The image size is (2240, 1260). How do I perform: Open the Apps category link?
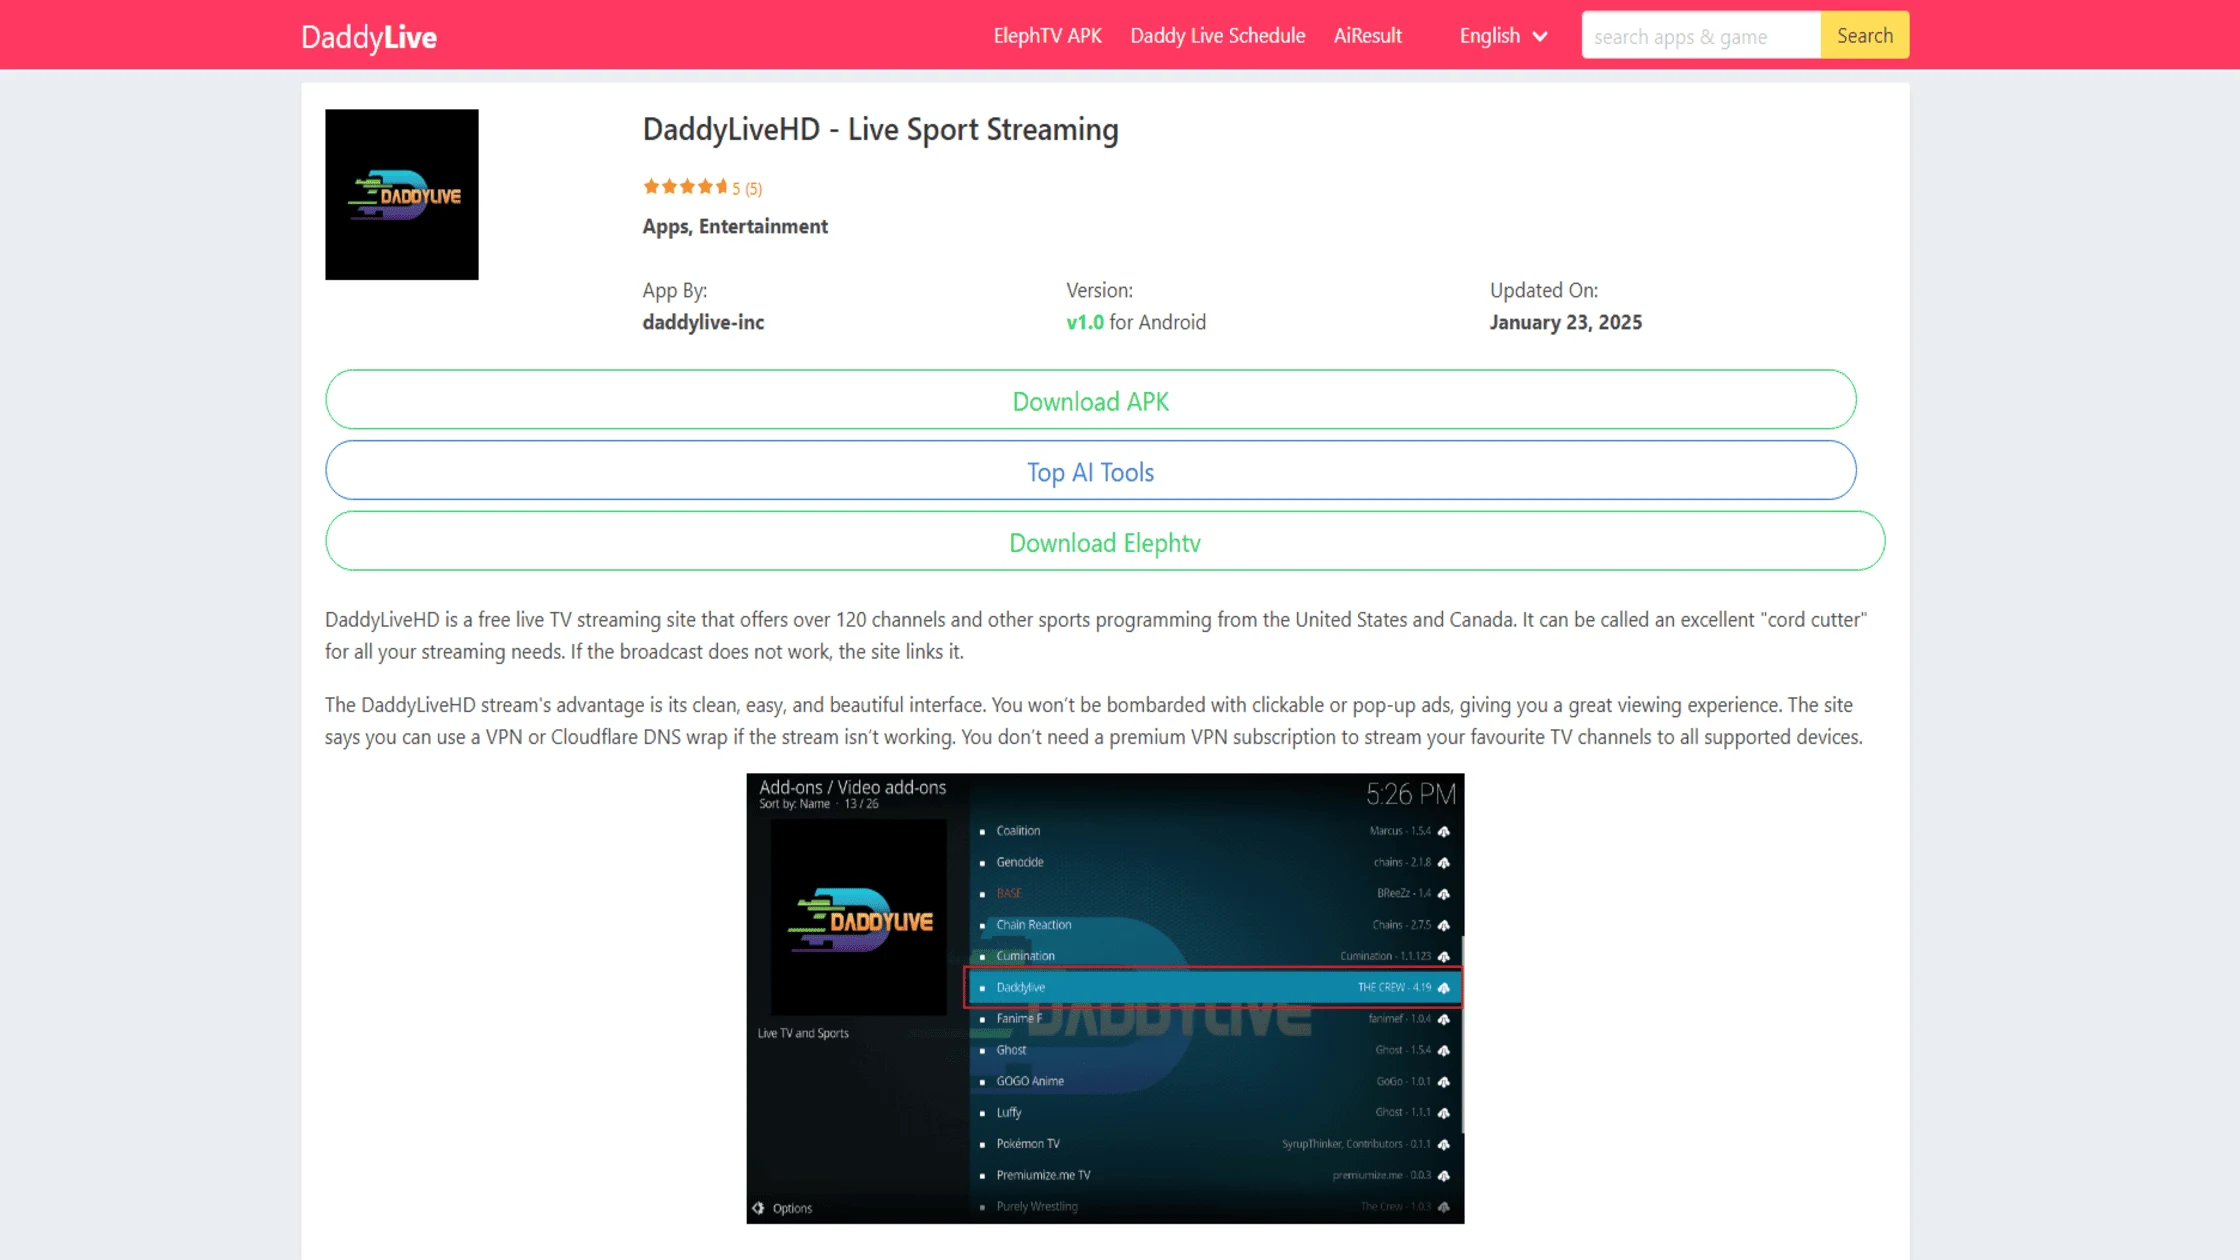[665, 226]
